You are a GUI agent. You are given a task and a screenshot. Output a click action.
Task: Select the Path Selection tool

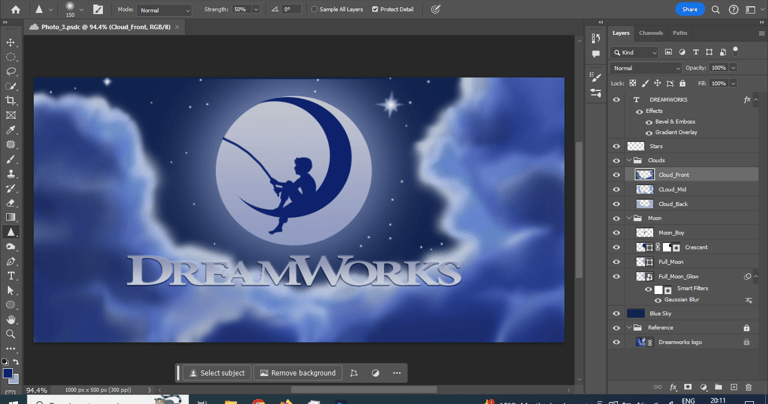tap(10, 290)
